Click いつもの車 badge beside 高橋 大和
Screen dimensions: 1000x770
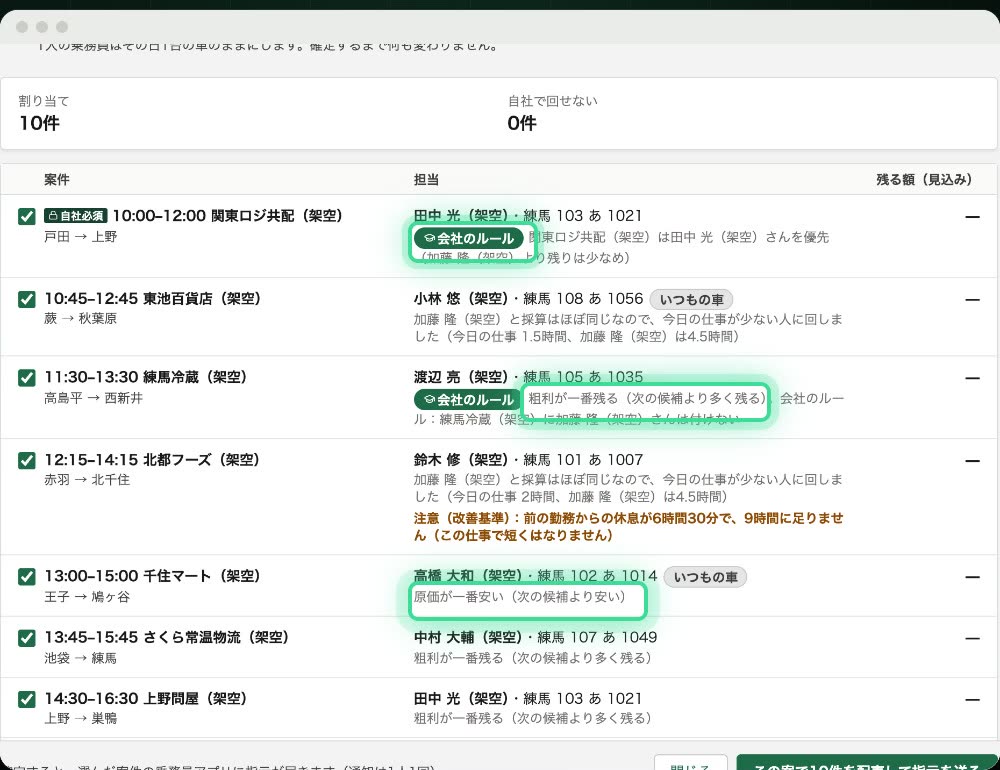tap(705, 577)
